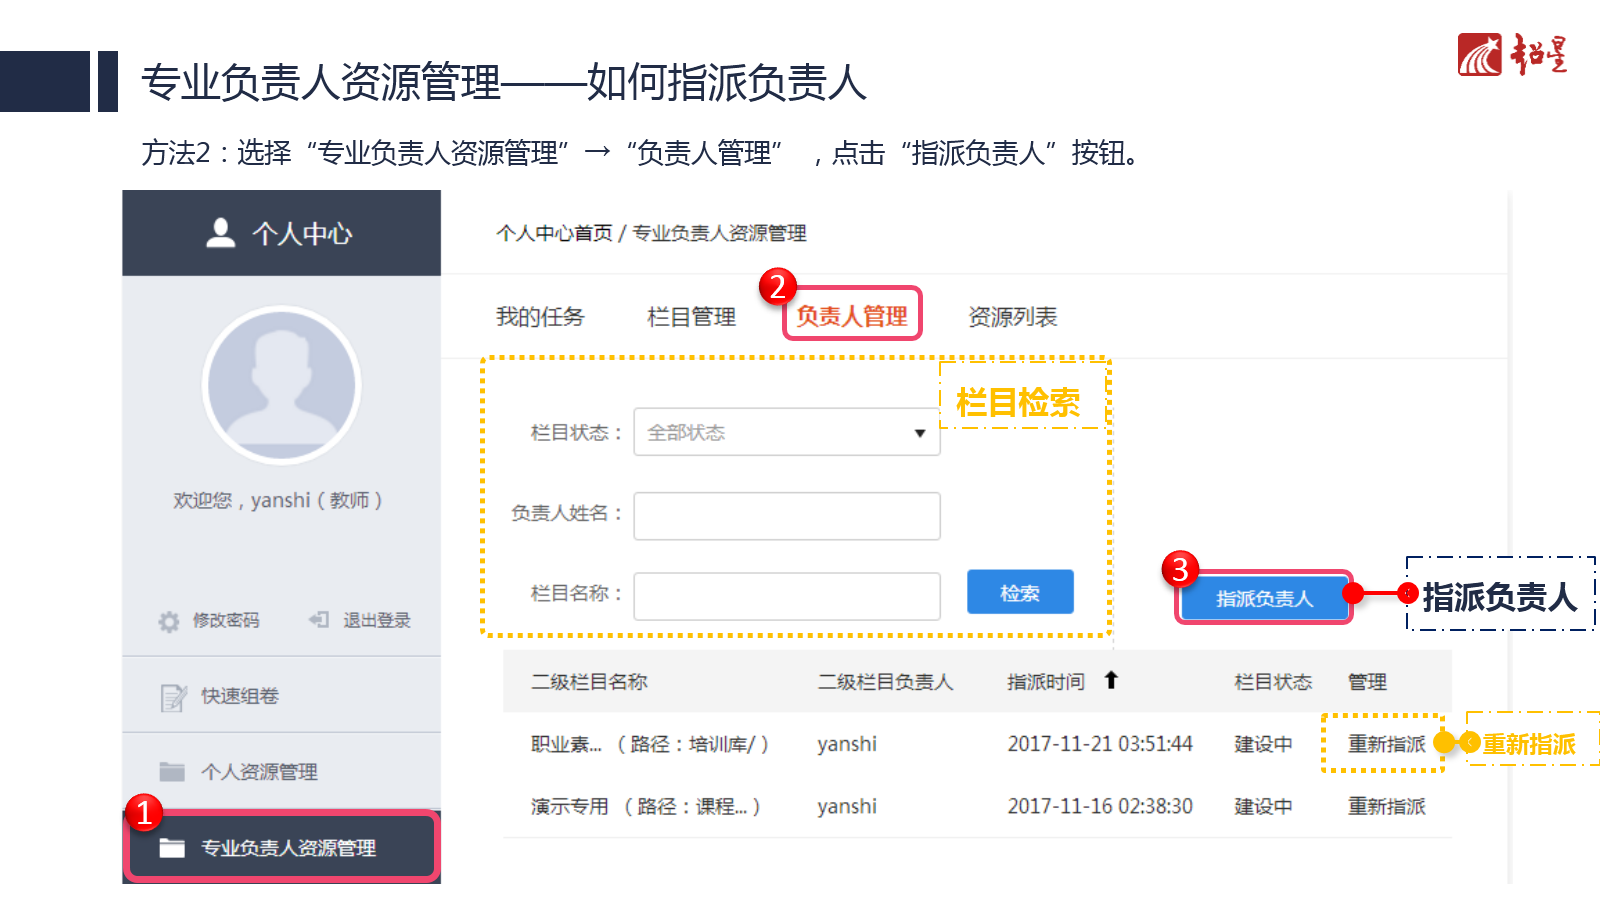The height and width of the screenshot is (900, 1600).
Task: Click the 退出登录 link
Action: pos(377,620)
